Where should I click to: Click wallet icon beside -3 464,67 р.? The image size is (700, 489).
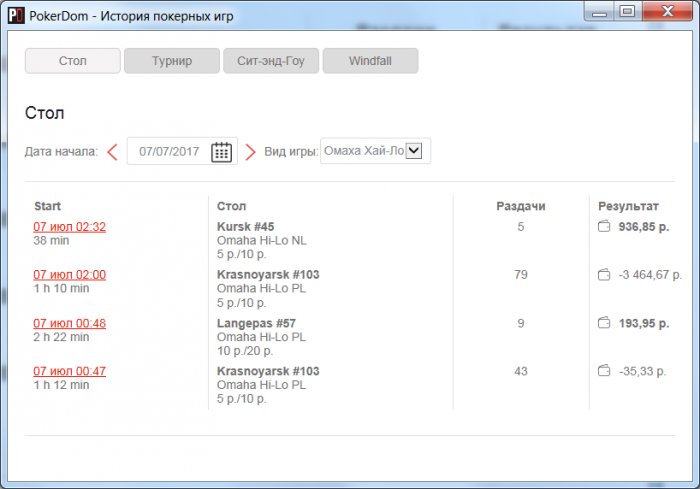point(604,275)
